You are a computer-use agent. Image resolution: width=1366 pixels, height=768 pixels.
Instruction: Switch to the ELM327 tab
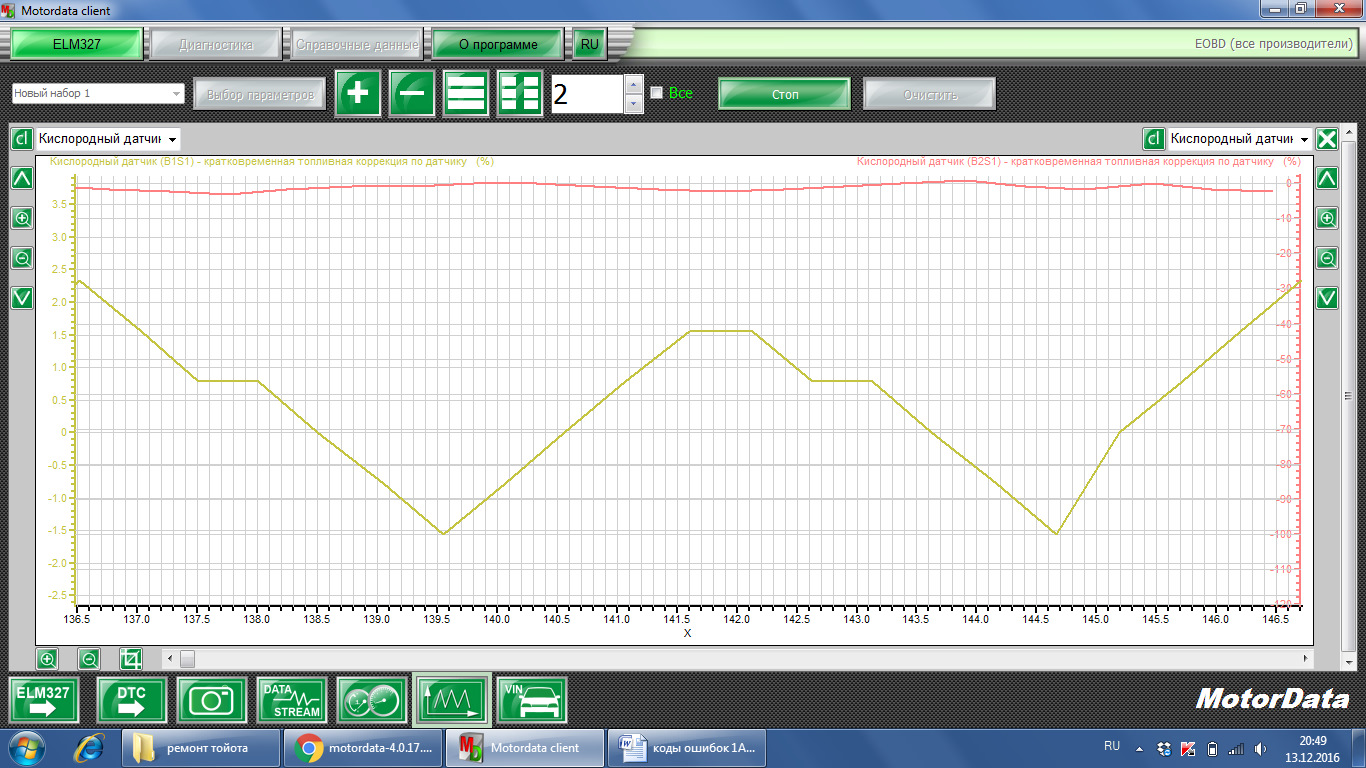point(77,44)
